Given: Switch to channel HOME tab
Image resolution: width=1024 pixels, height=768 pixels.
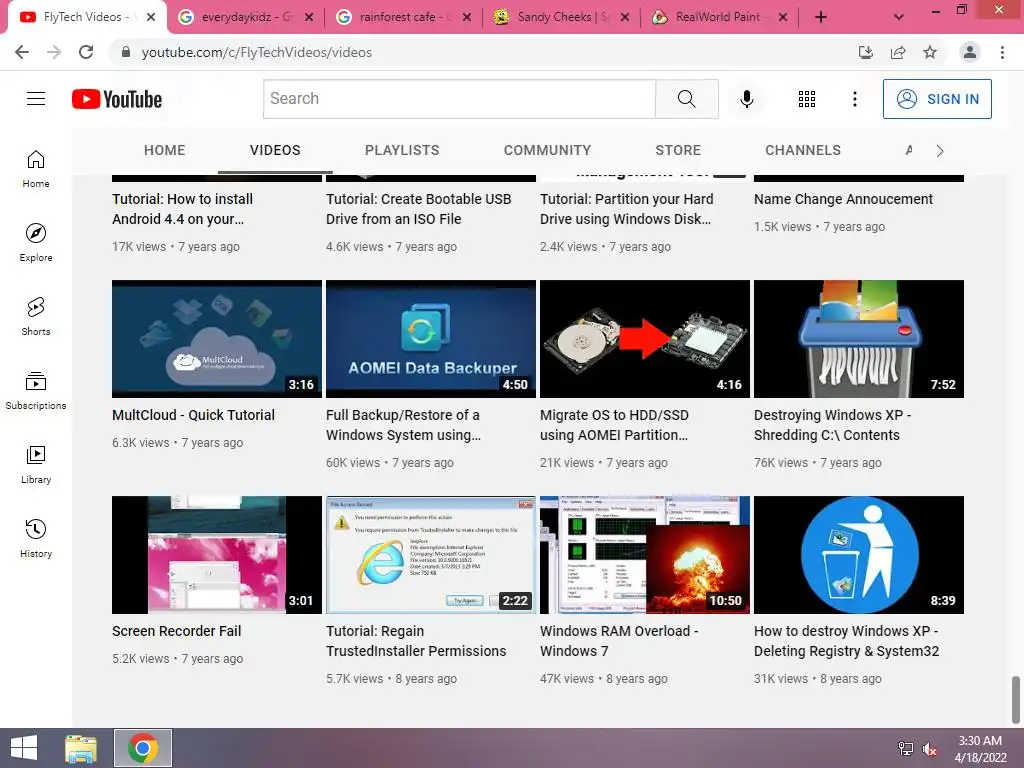Looking at the screenshot, I should (x=165, y=150).
